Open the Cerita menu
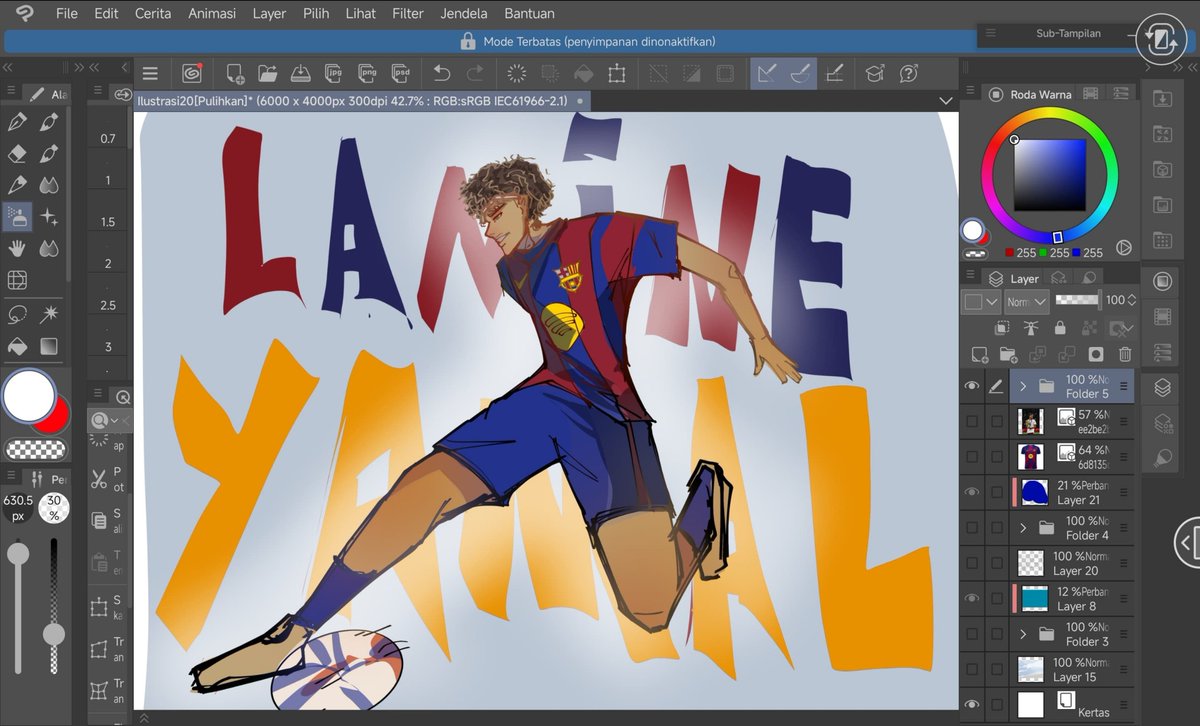The height and width of the screenshot is (726, 1200). (x=152, y=14)
